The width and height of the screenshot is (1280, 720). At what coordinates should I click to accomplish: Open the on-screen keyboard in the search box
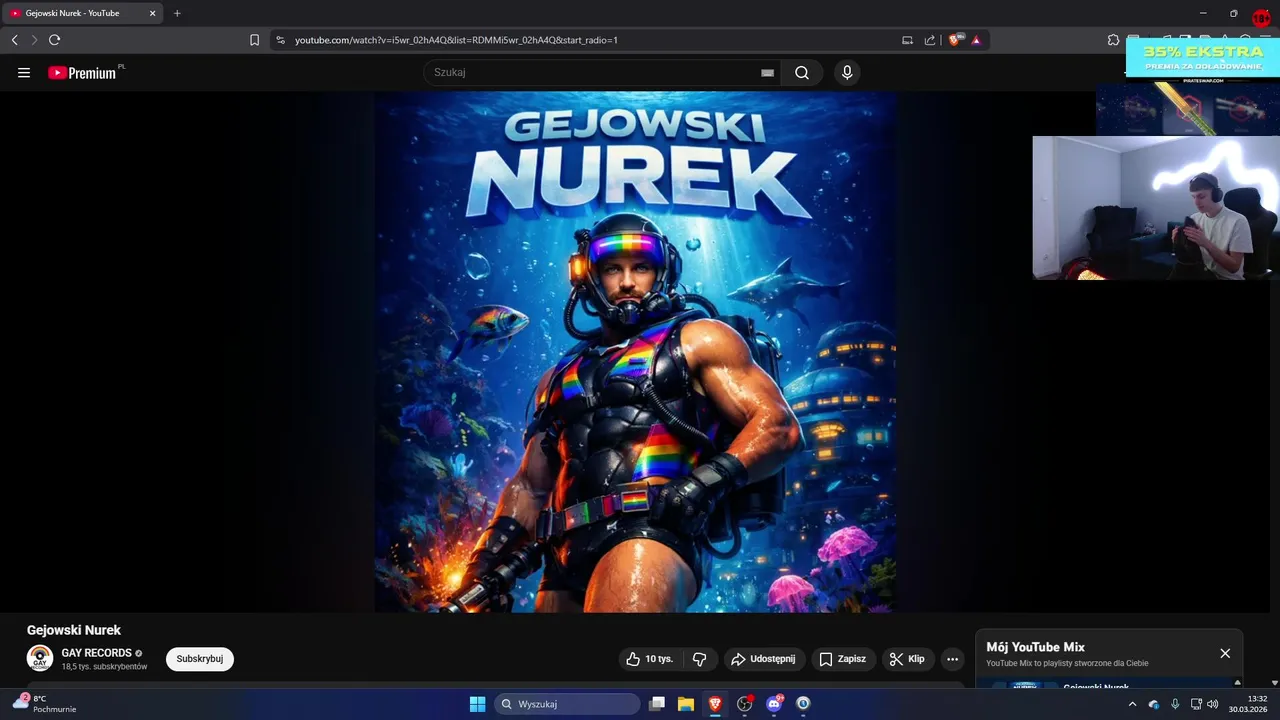[x=767, y=73]
